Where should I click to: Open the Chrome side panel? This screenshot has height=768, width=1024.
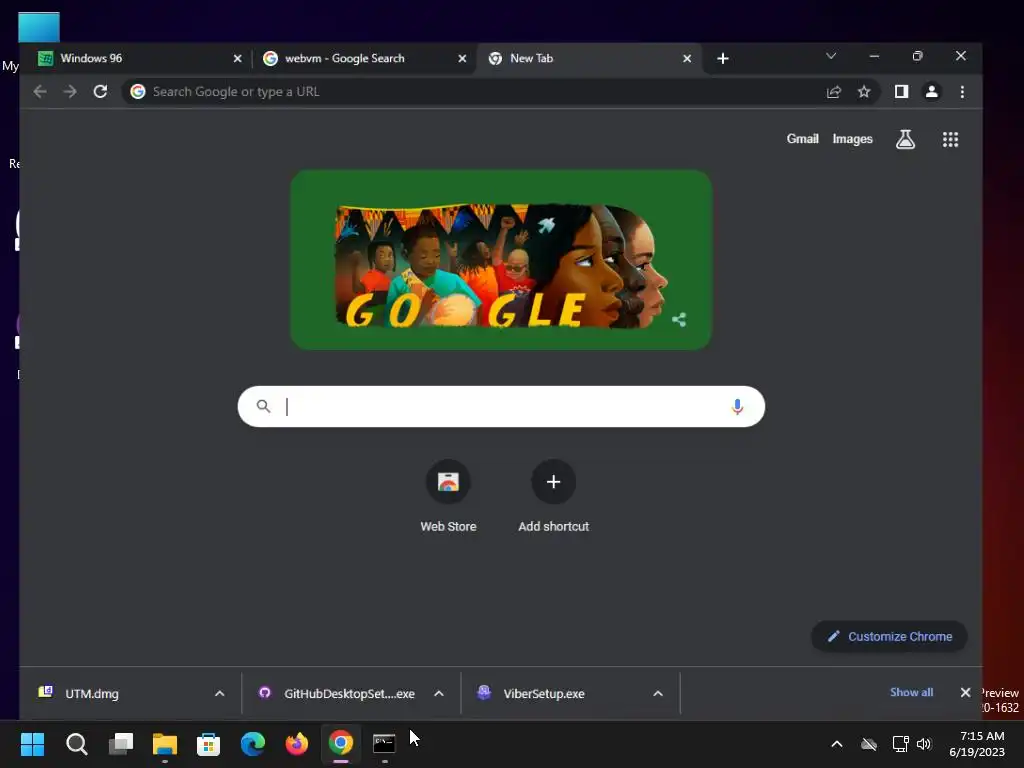coord(901,92)
